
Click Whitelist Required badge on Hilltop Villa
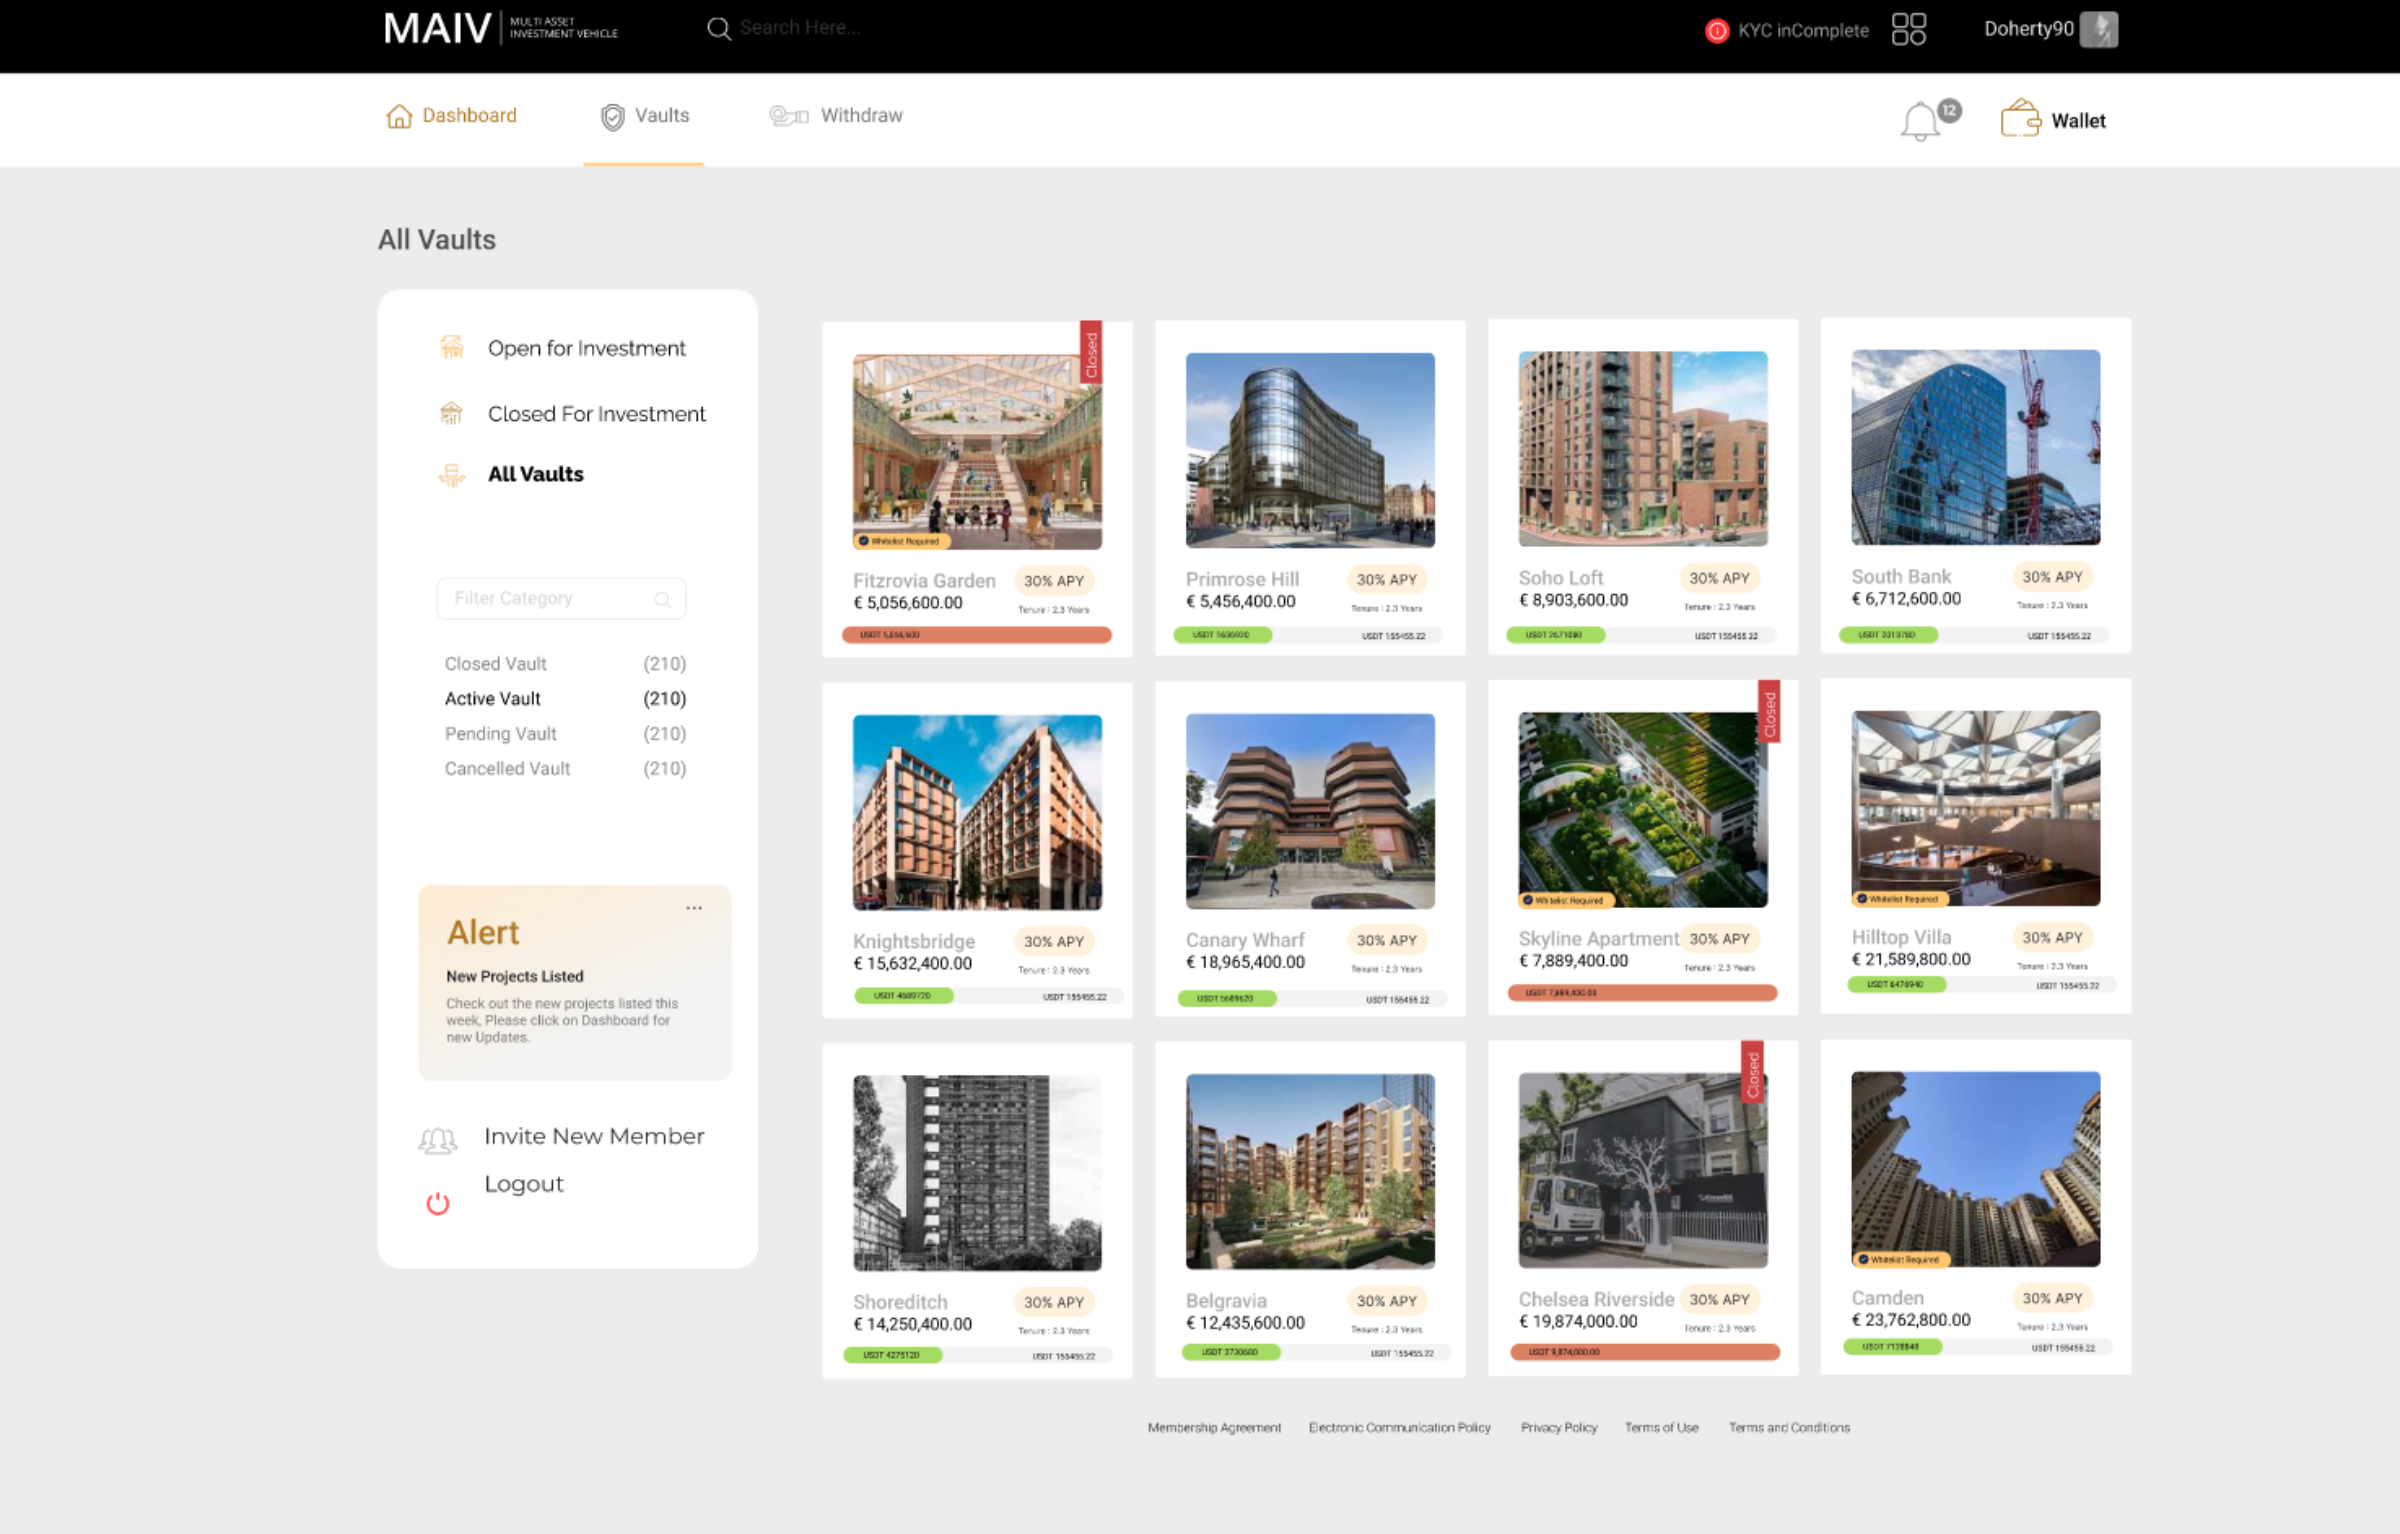(x=1898, y=899)
